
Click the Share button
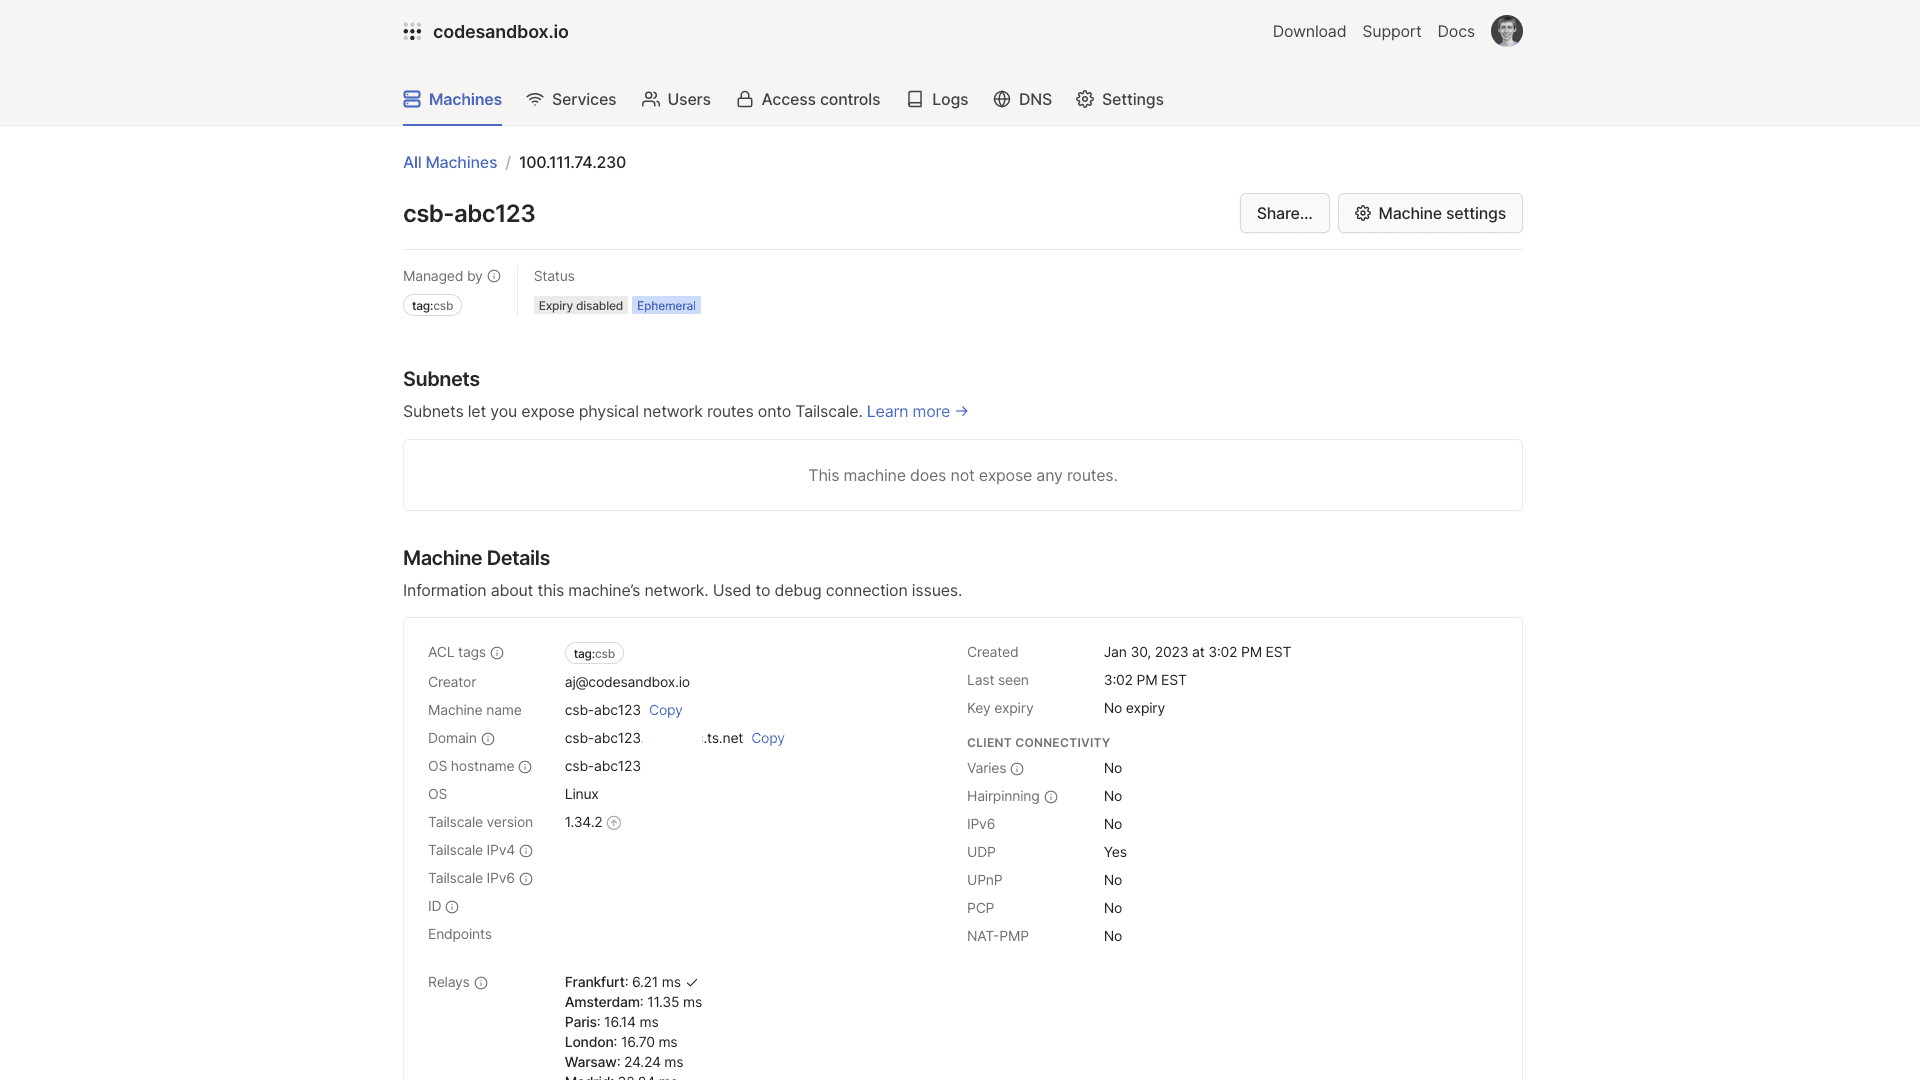pos(1284,213)
